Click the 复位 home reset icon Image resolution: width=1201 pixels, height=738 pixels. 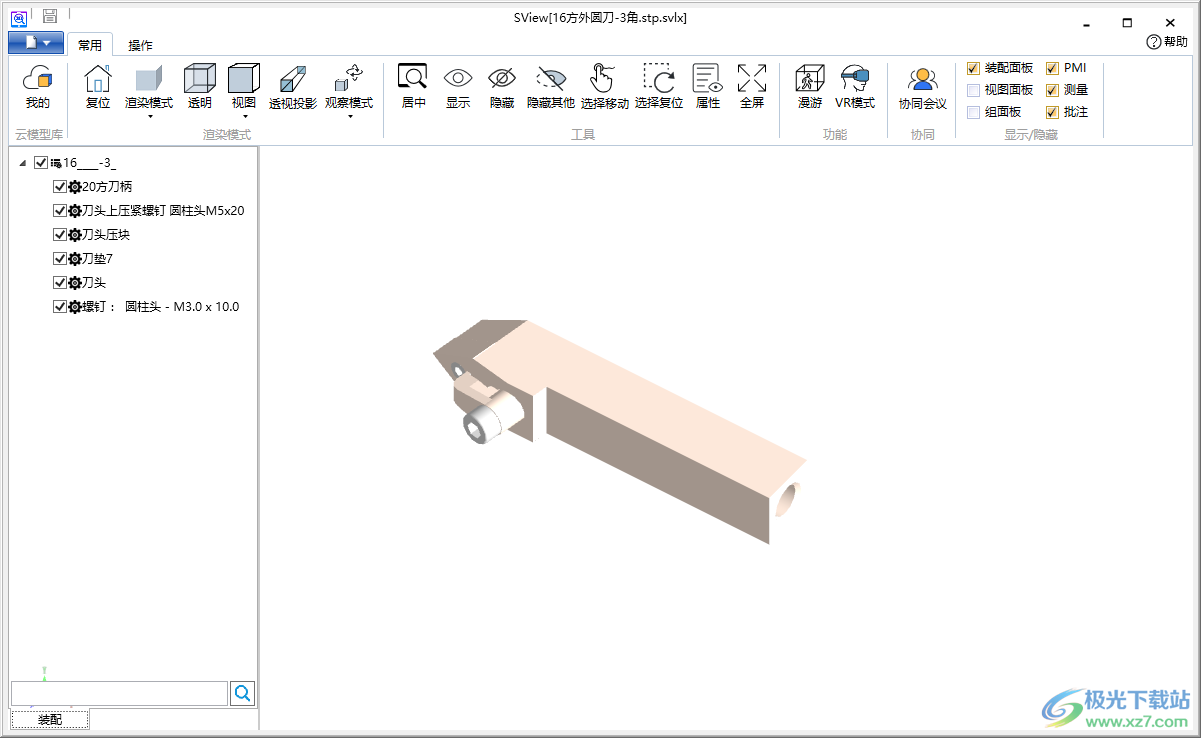click(x=98, y=80)
